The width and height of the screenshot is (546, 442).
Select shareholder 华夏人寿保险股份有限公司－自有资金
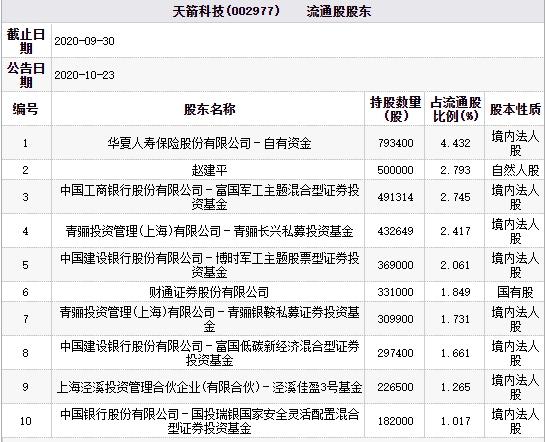tap(209, 143)
